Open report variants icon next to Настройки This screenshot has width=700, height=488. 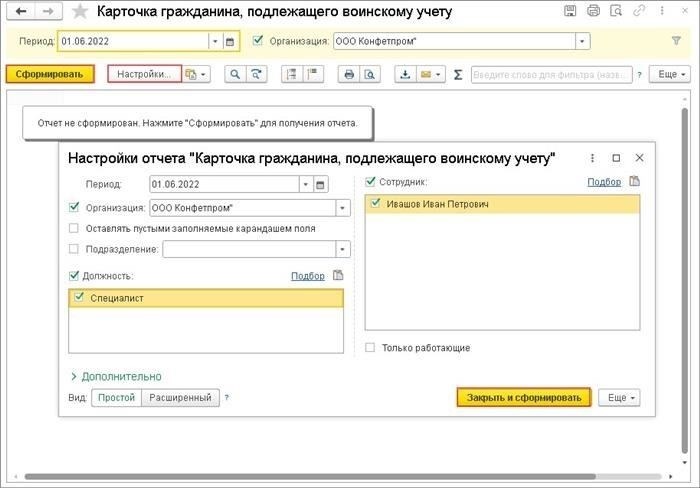pyautogui.click(x=191, y=75)
